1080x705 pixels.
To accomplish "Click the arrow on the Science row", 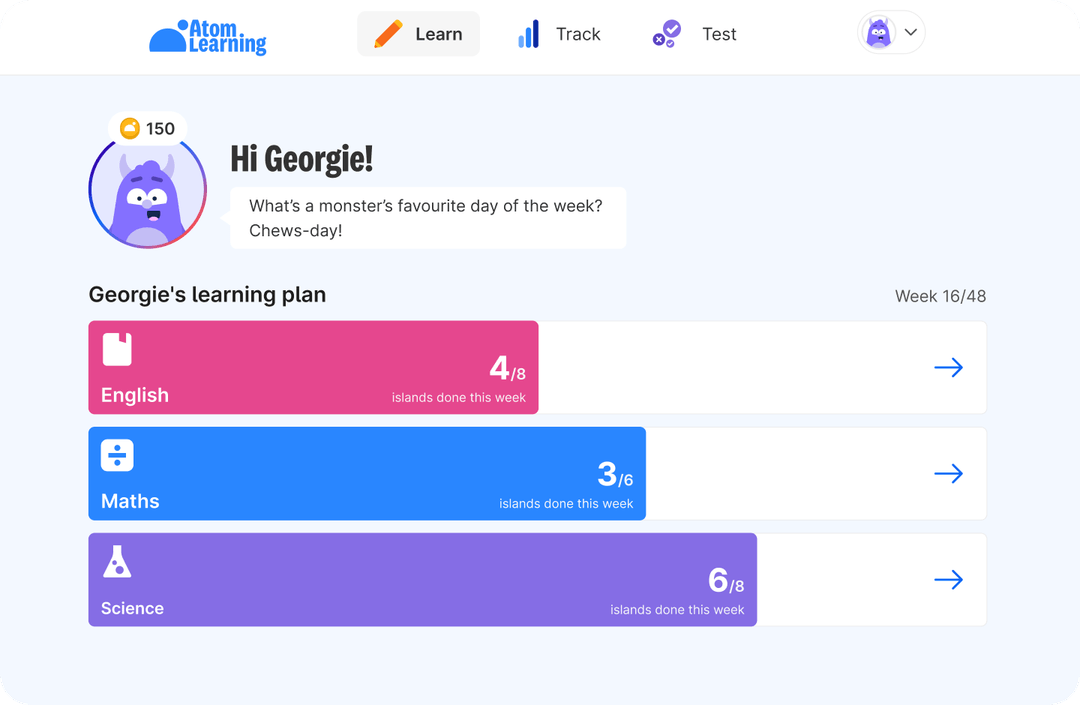I will pos(948,579).
